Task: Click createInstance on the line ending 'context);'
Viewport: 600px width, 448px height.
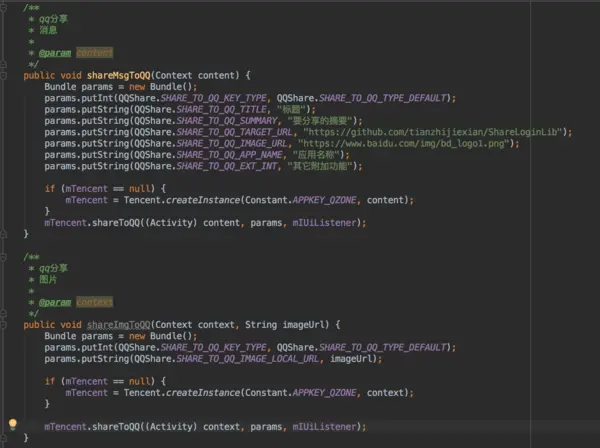Action: (203, 393)
